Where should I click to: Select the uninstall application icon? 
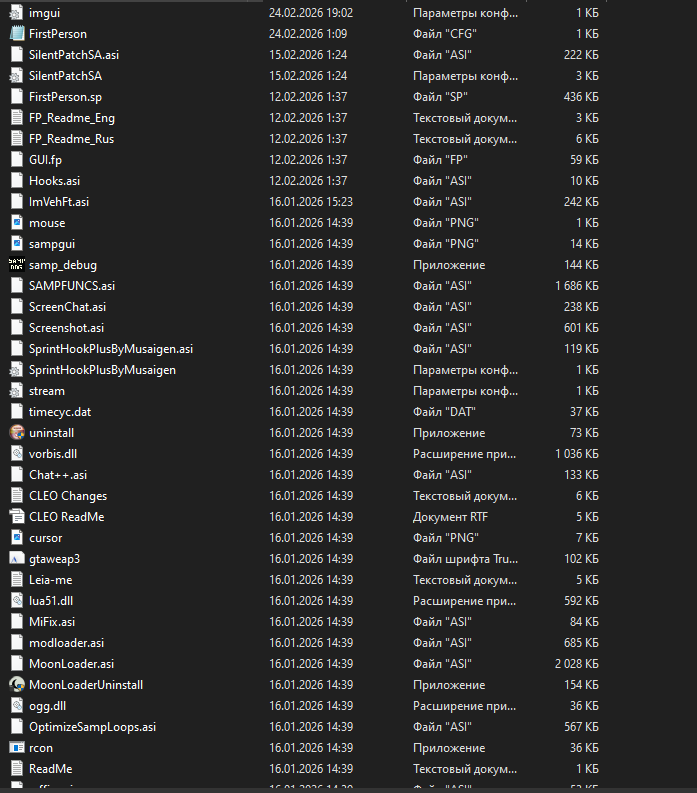(16, 433)
